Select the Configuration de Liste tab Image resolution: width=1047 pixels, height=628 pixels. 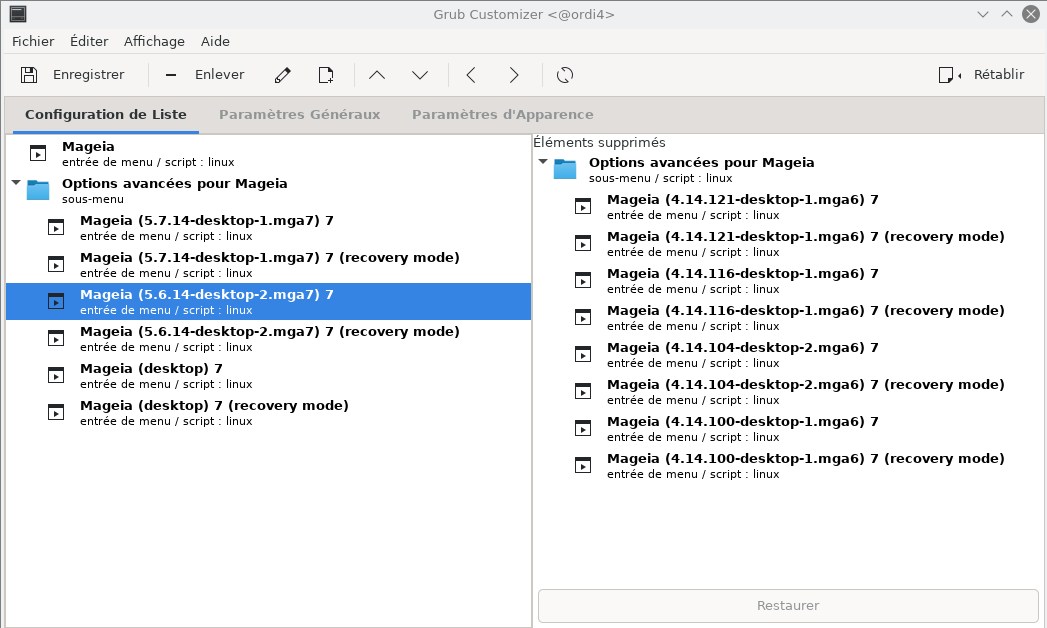point(106,114)
